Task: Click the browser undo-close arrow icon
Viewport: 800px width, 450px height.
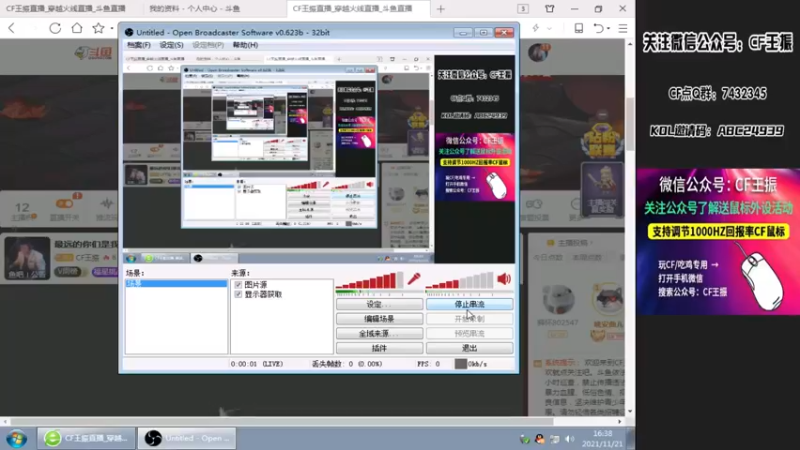Action: click(x=598, y=29)
